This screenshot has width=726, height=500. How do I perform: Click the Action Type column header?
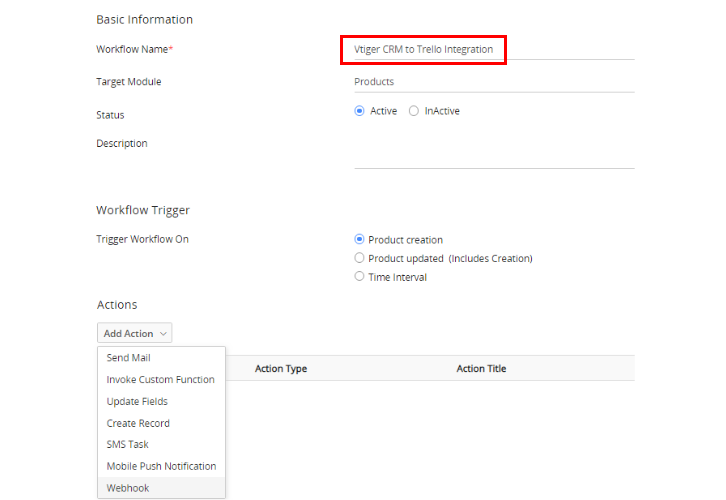click(x=281, y=369)
